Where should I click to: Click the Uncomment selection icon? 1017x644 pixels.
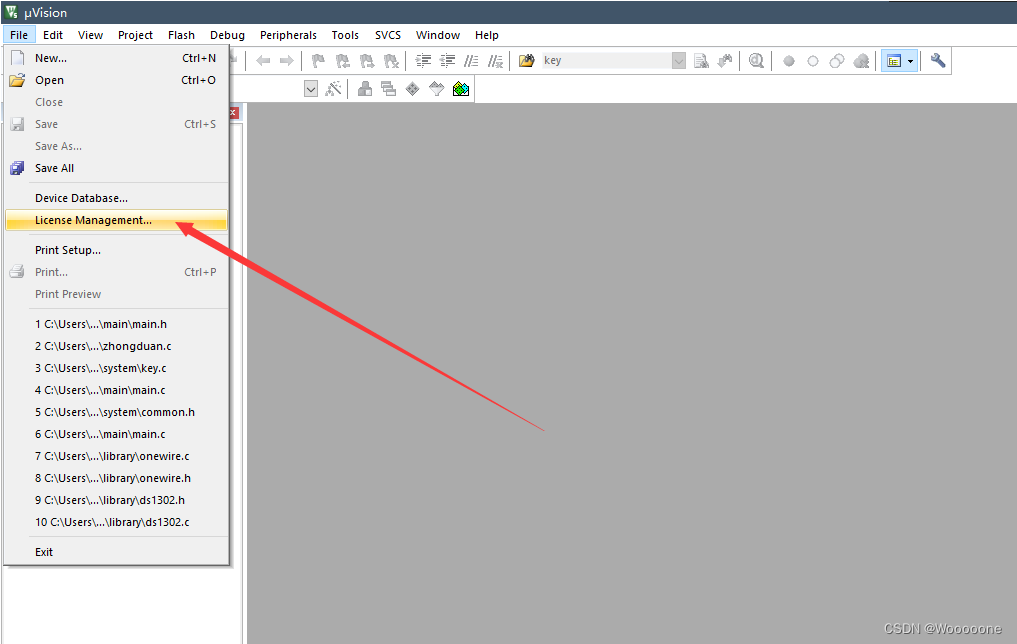click(496, 61)
